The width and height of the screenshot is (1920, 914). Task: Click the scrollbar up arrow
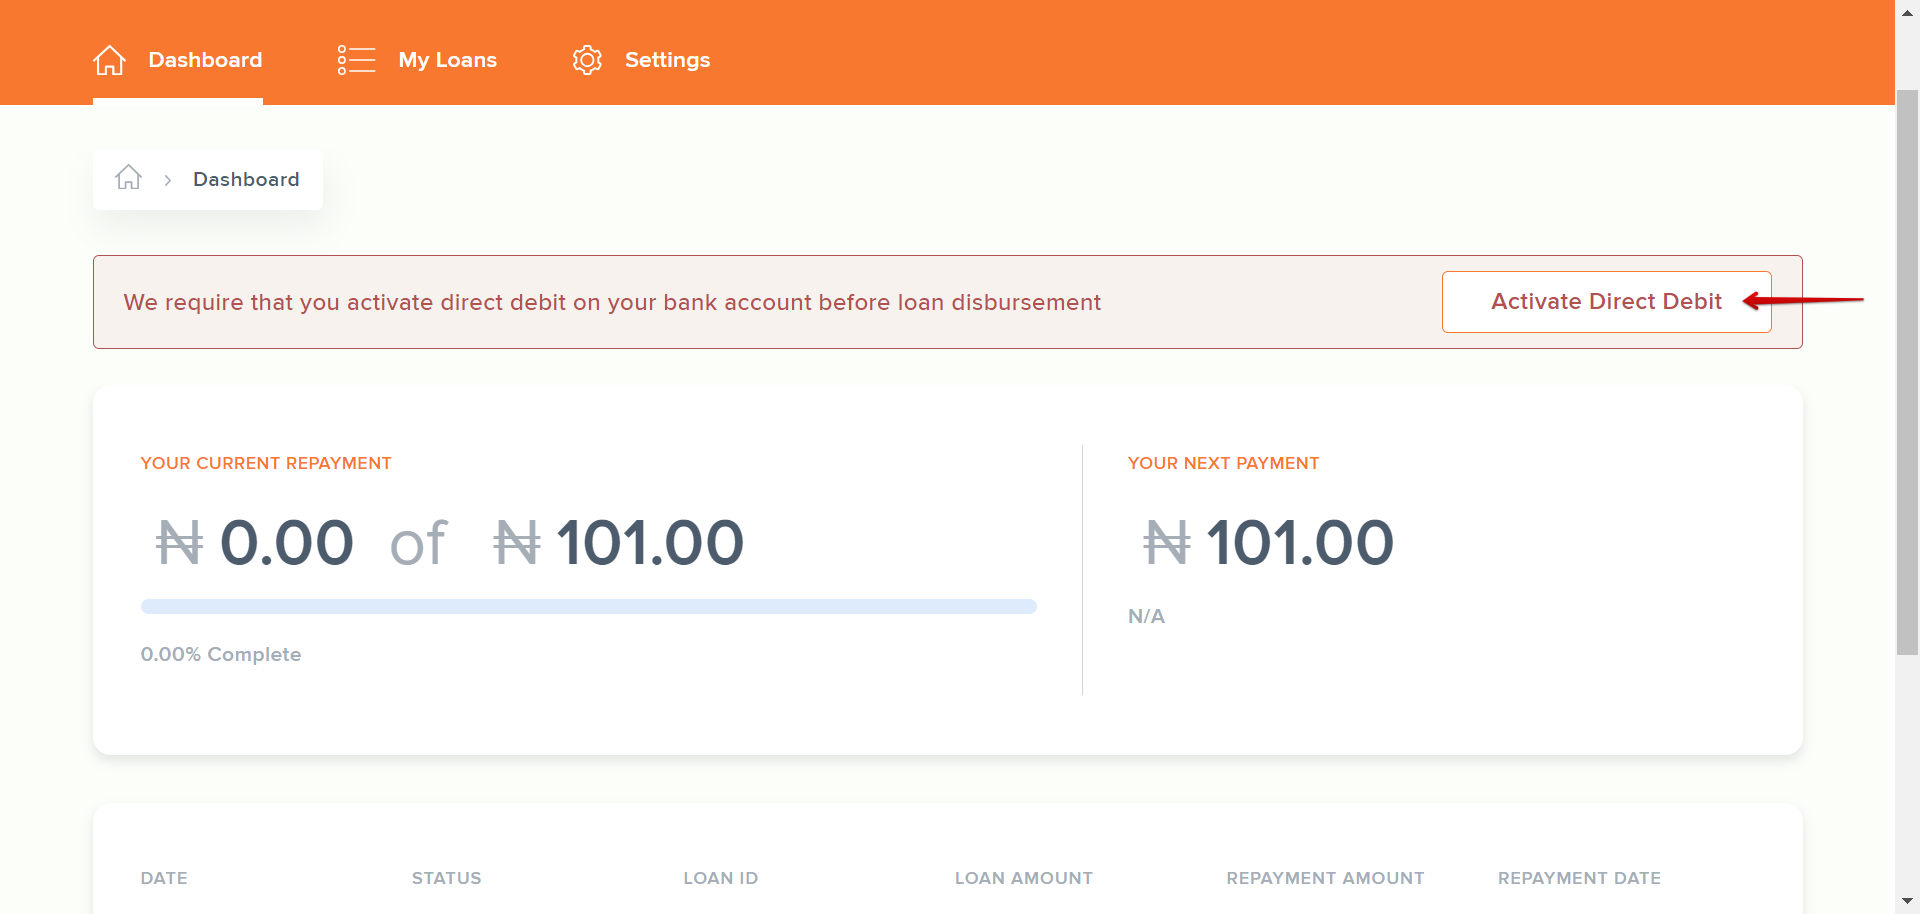click(x=1907, y=9)
